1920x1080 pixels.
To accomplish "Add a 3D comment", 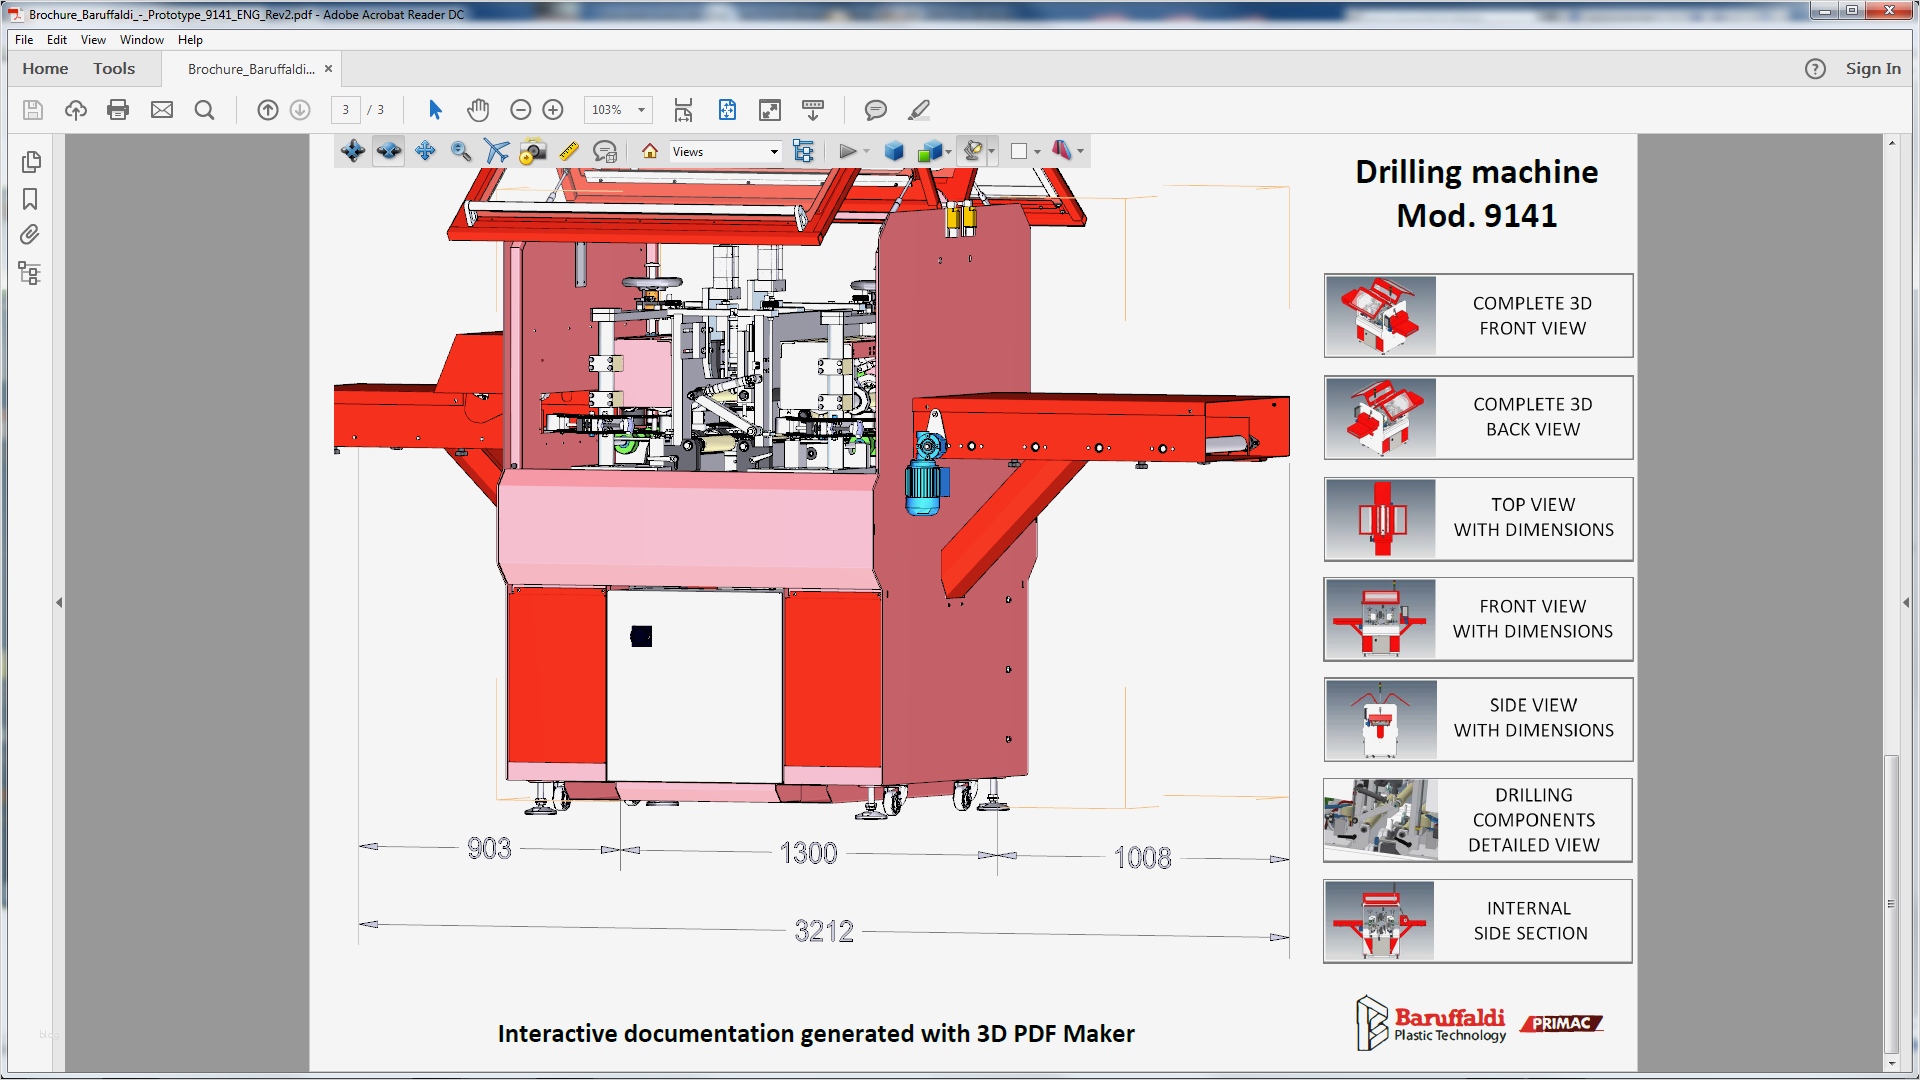I will pos(605,152).
